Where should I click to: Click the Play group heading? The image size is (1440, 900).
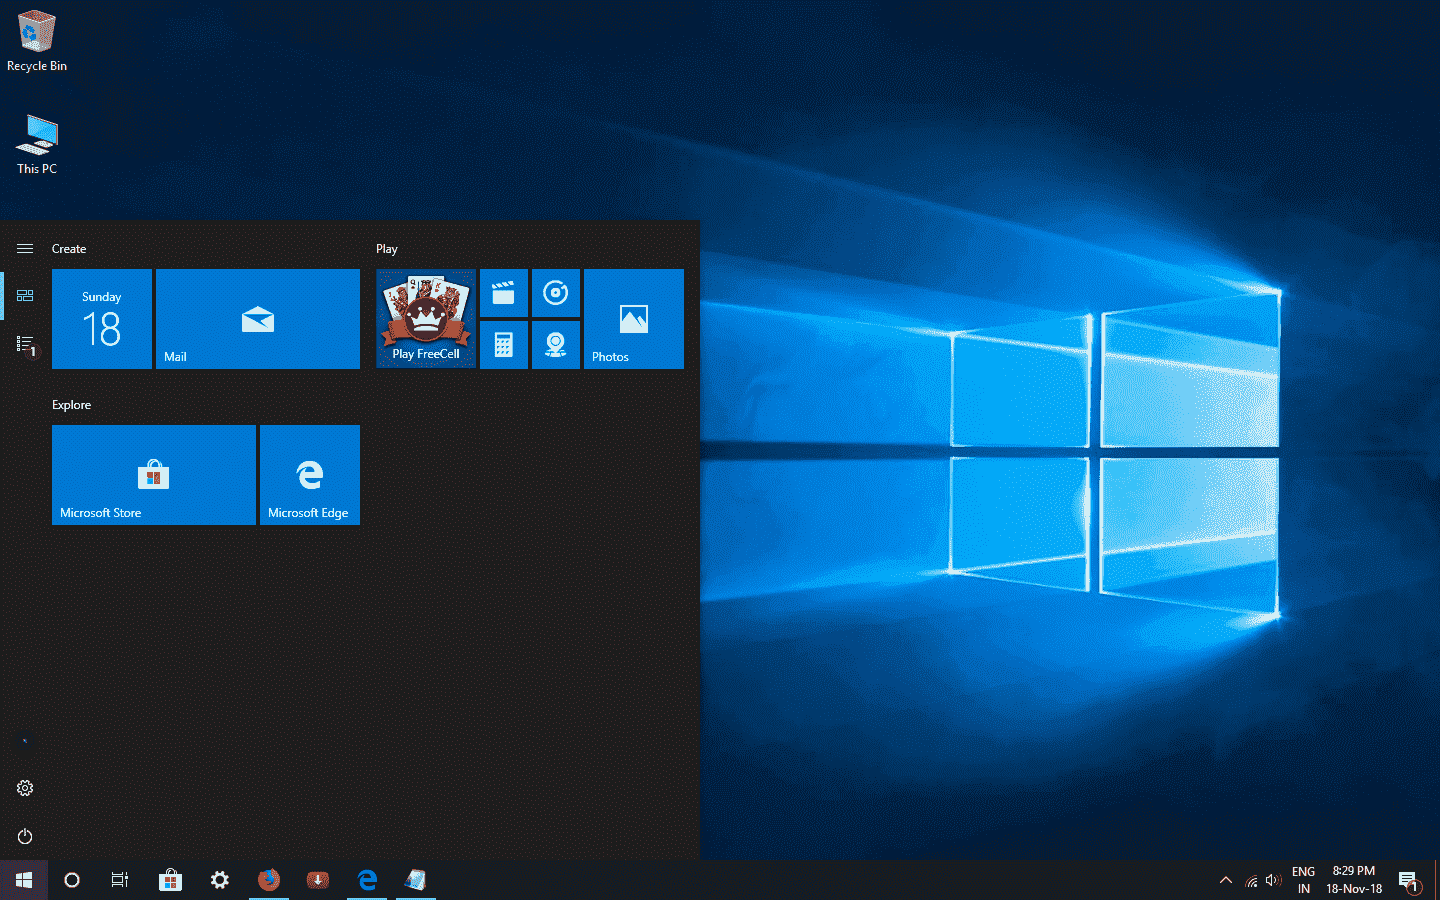(x=387, y=249)
